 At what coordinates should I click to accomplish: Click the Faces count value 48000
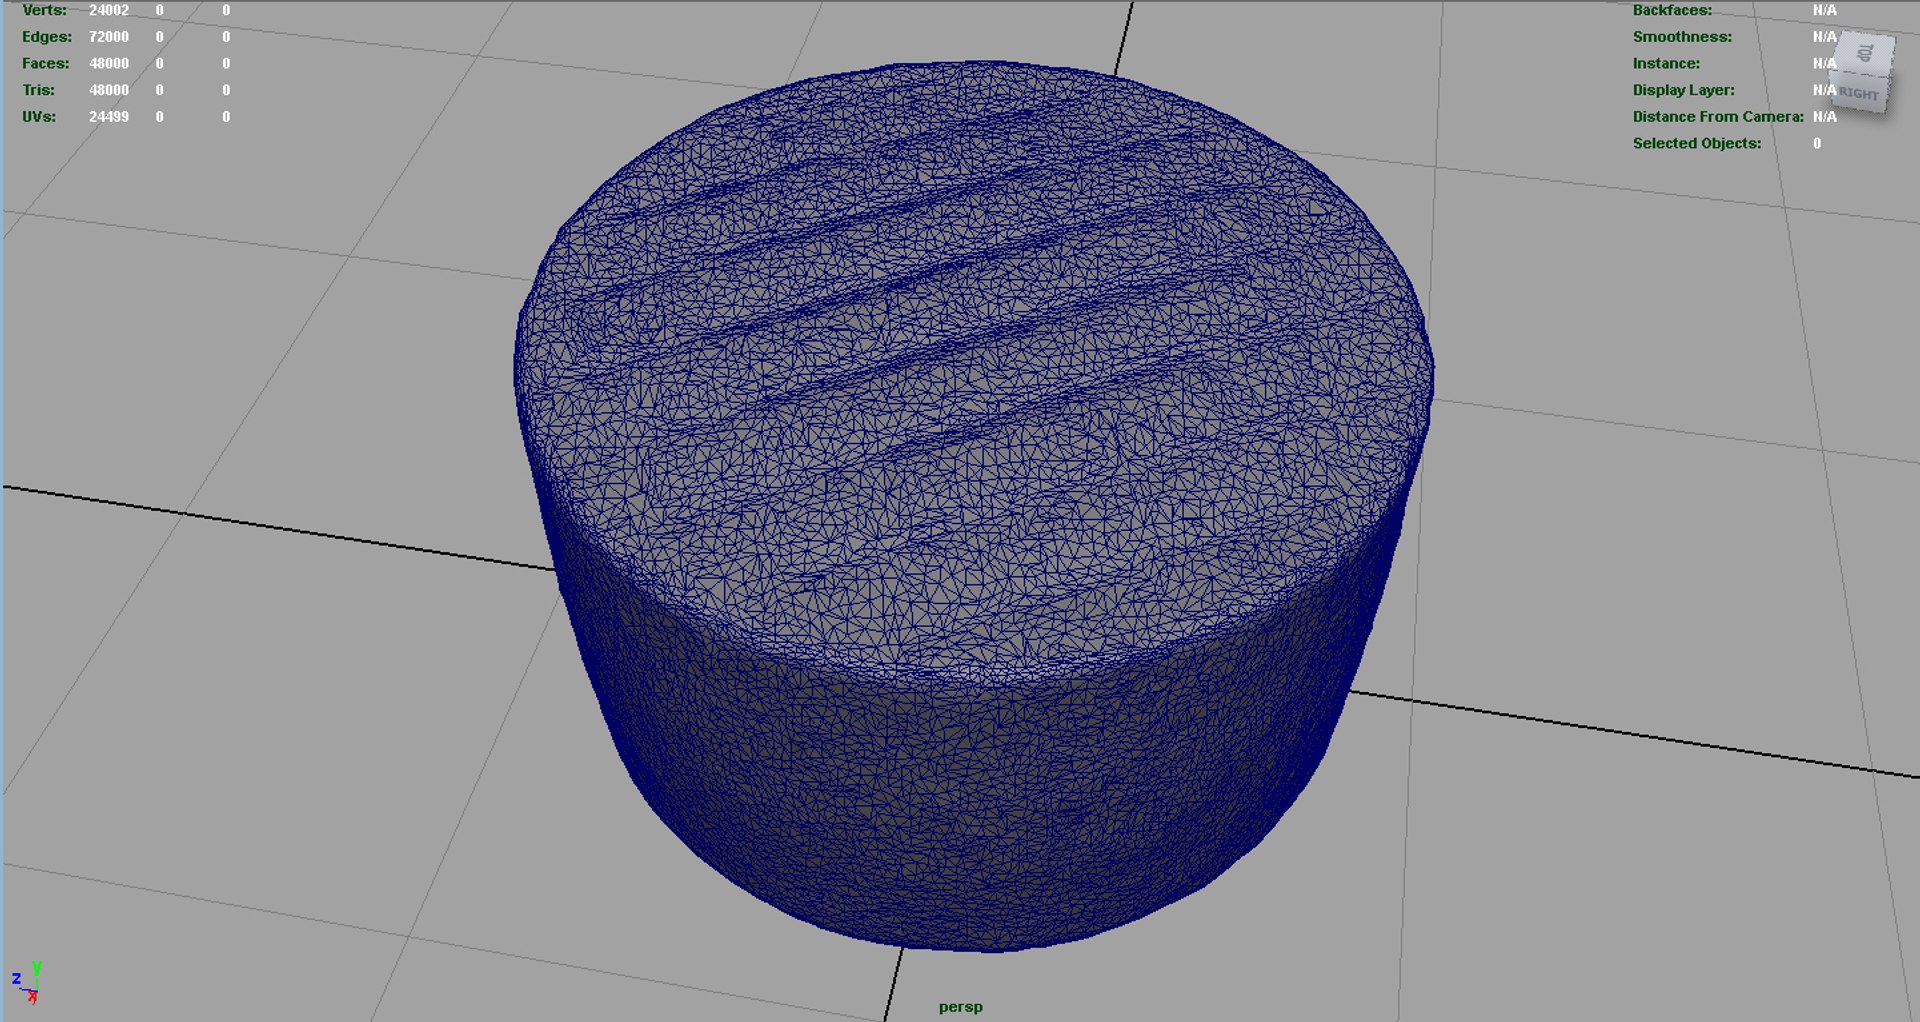(109, 63)
